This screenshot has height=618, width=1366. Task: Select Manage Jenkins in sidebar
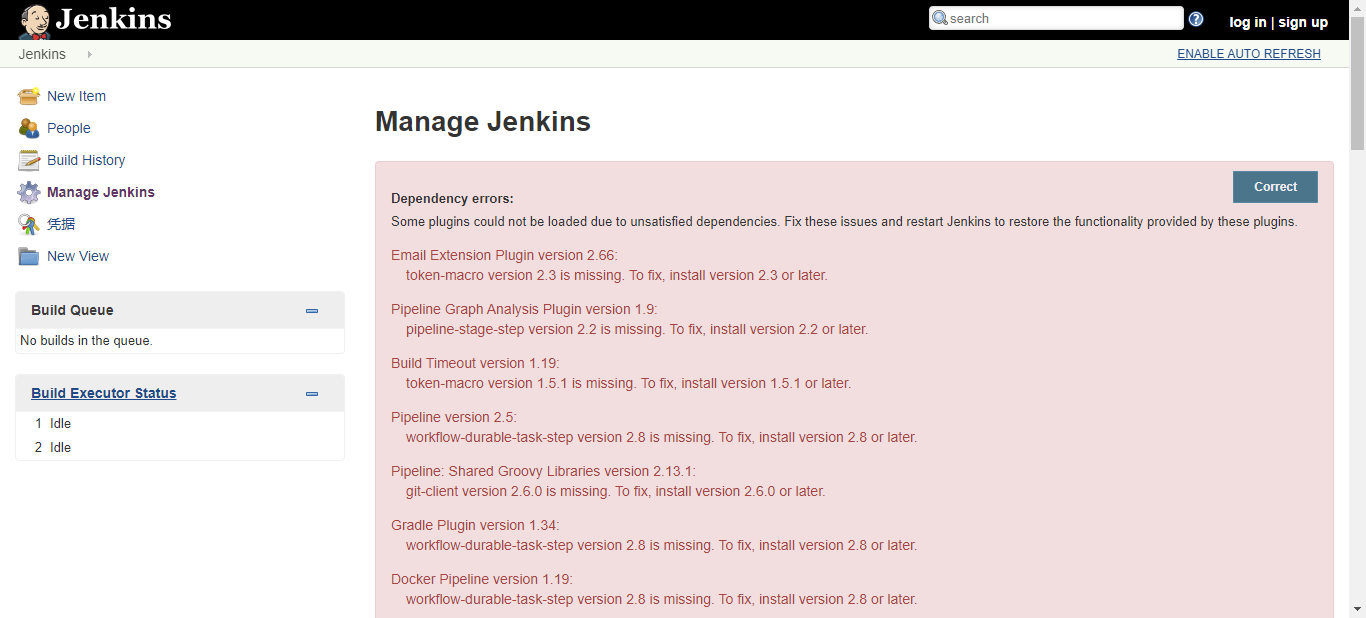101,192
